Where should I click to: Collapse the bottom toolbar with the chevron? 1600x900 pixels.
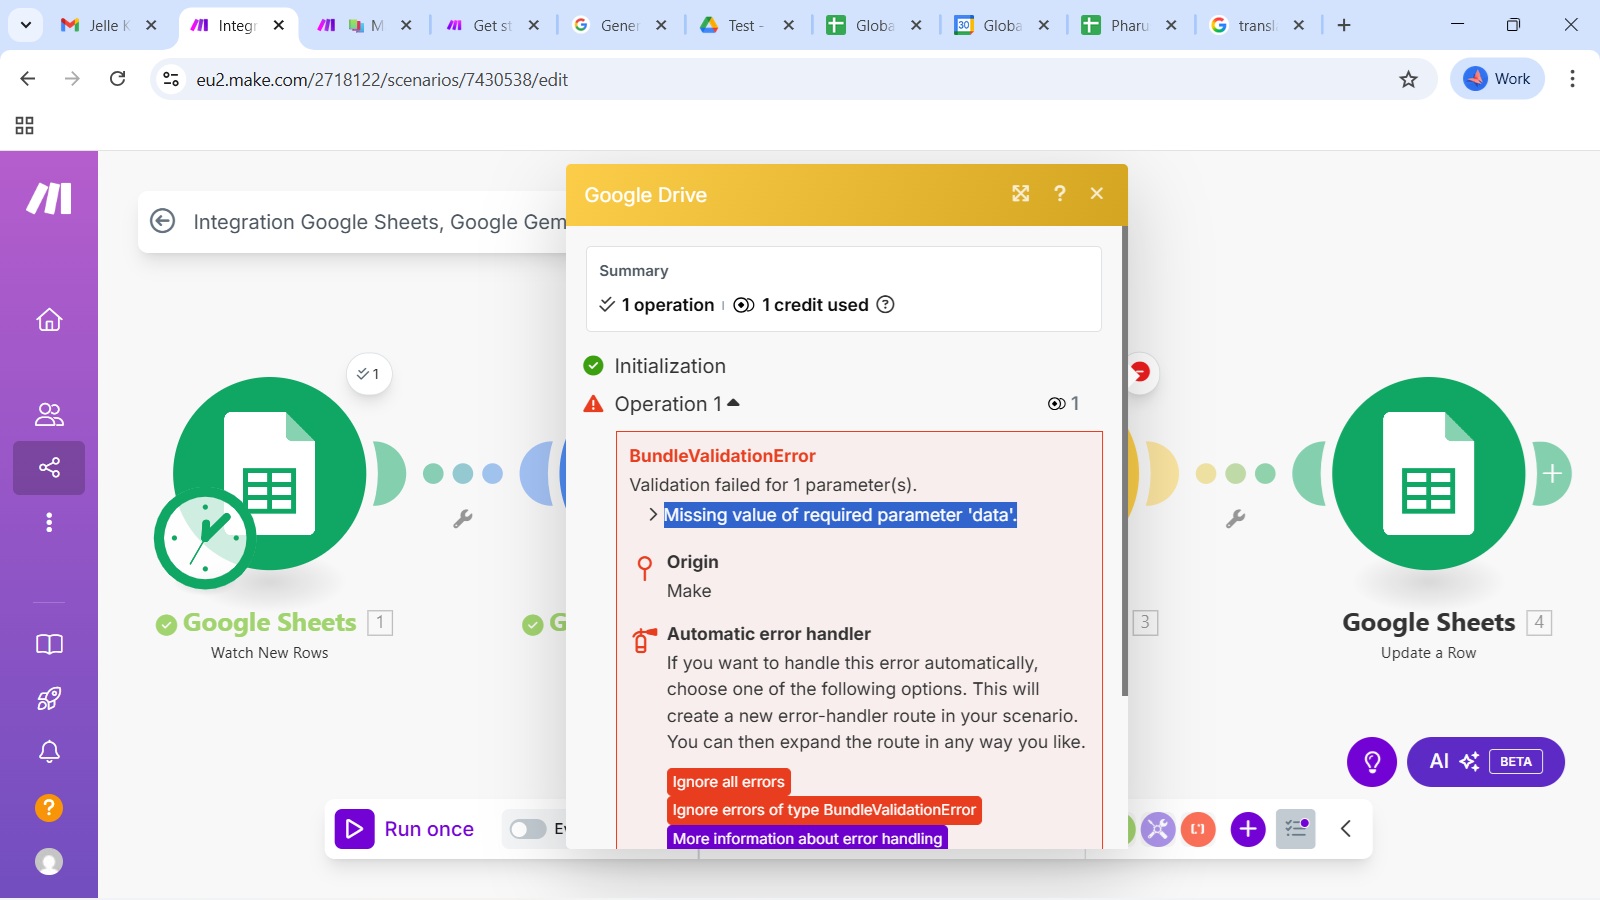point(1346,828)
